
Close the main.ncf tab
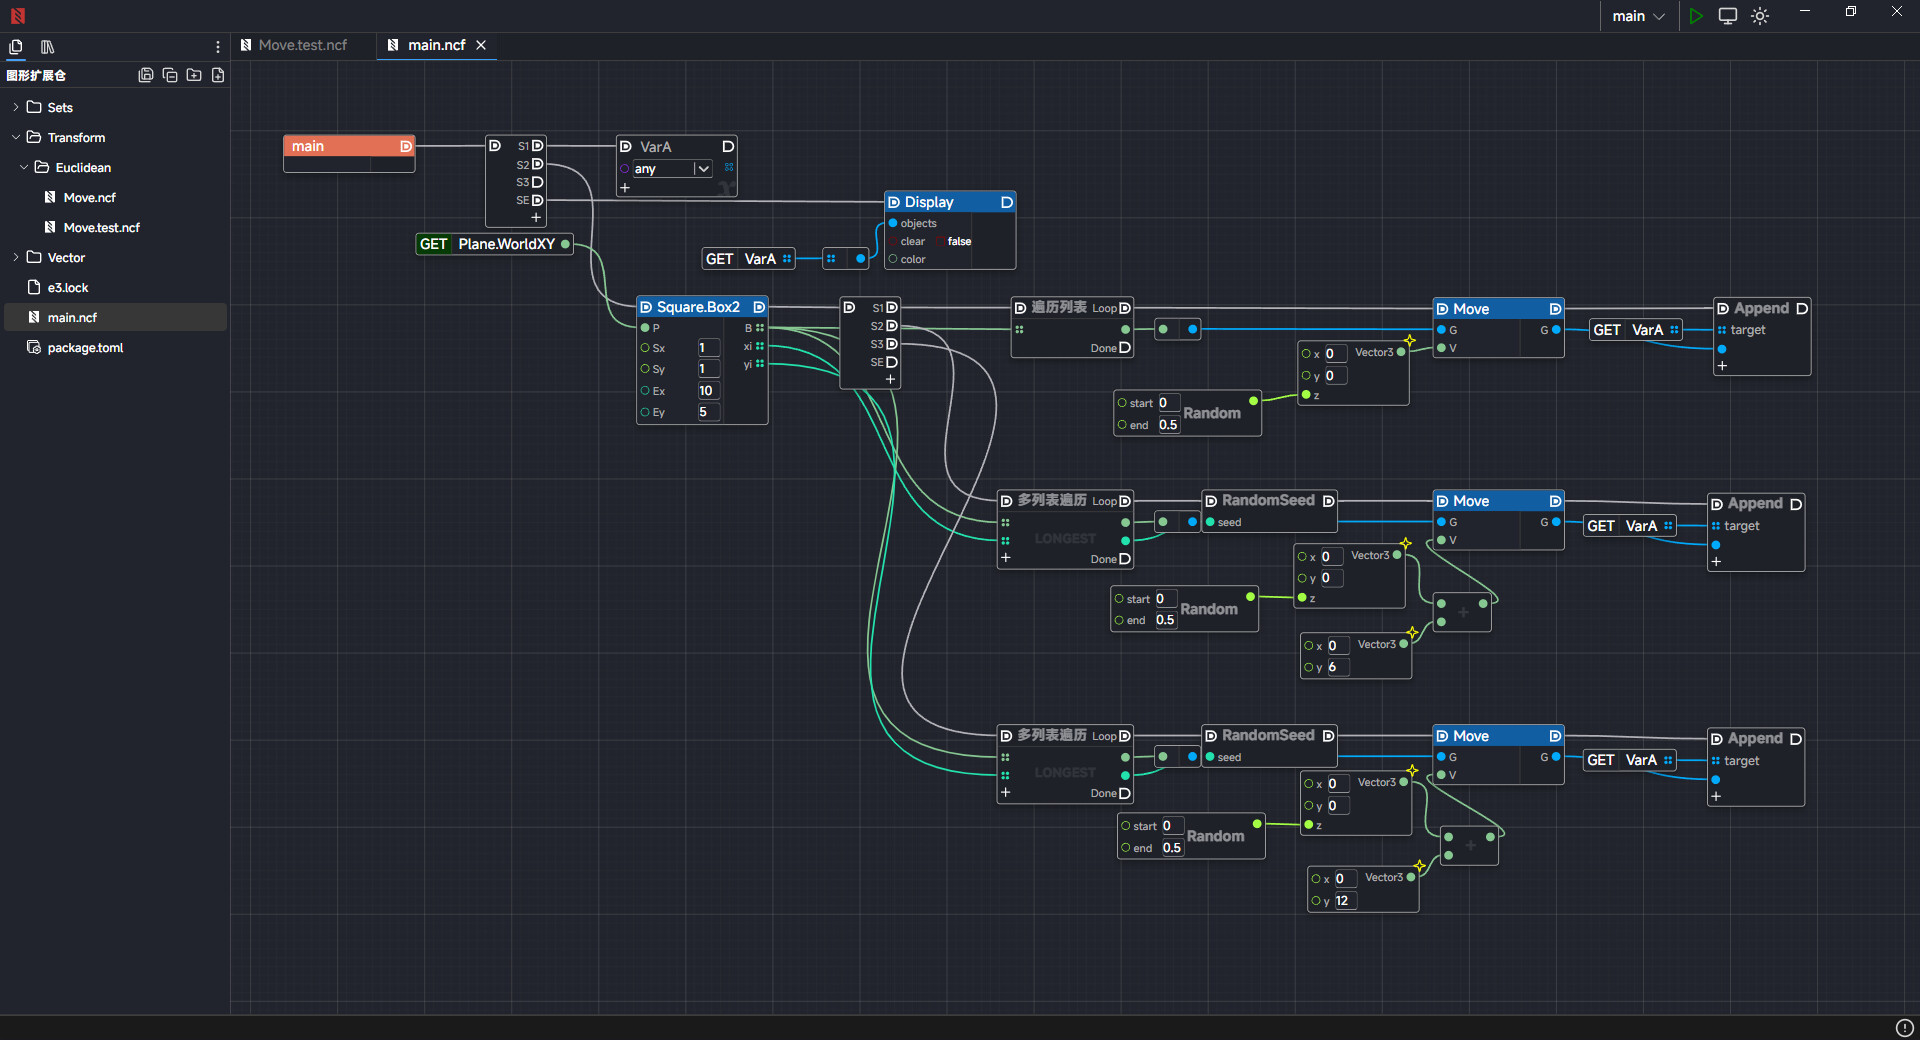(x=481, y=45)
